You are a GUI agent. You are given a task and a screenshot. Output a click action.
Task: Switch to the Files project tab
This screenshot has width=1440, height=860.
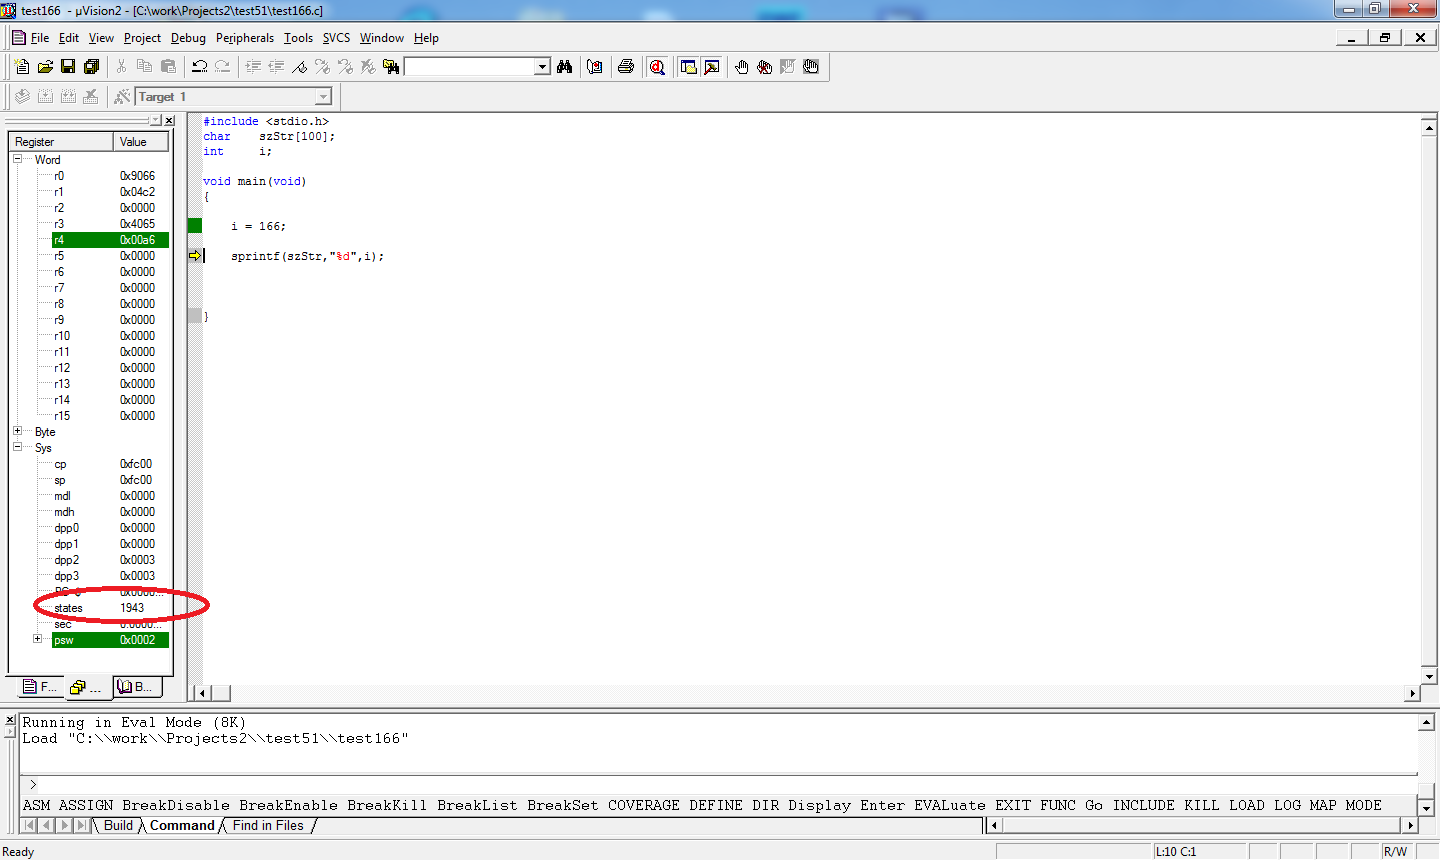coord(40,687)
